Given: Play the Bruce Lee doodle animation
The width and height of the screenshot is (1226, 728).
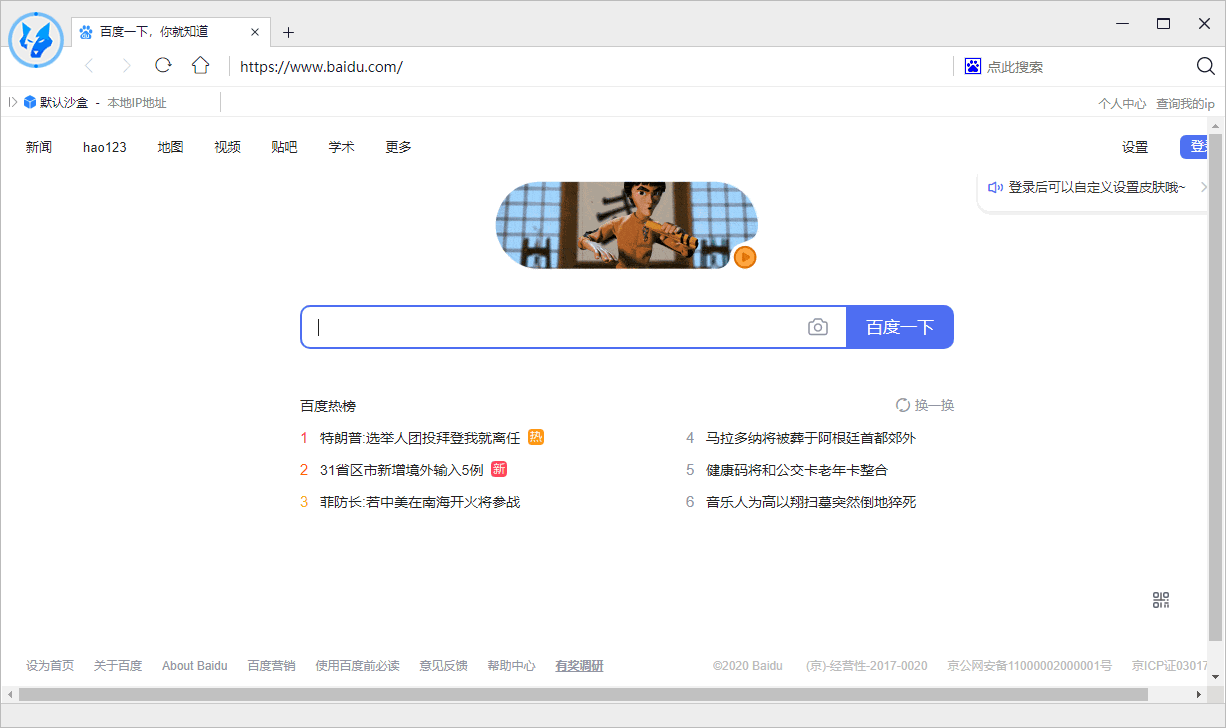Looking at the screenshot, I should click(x=744, y=257).
